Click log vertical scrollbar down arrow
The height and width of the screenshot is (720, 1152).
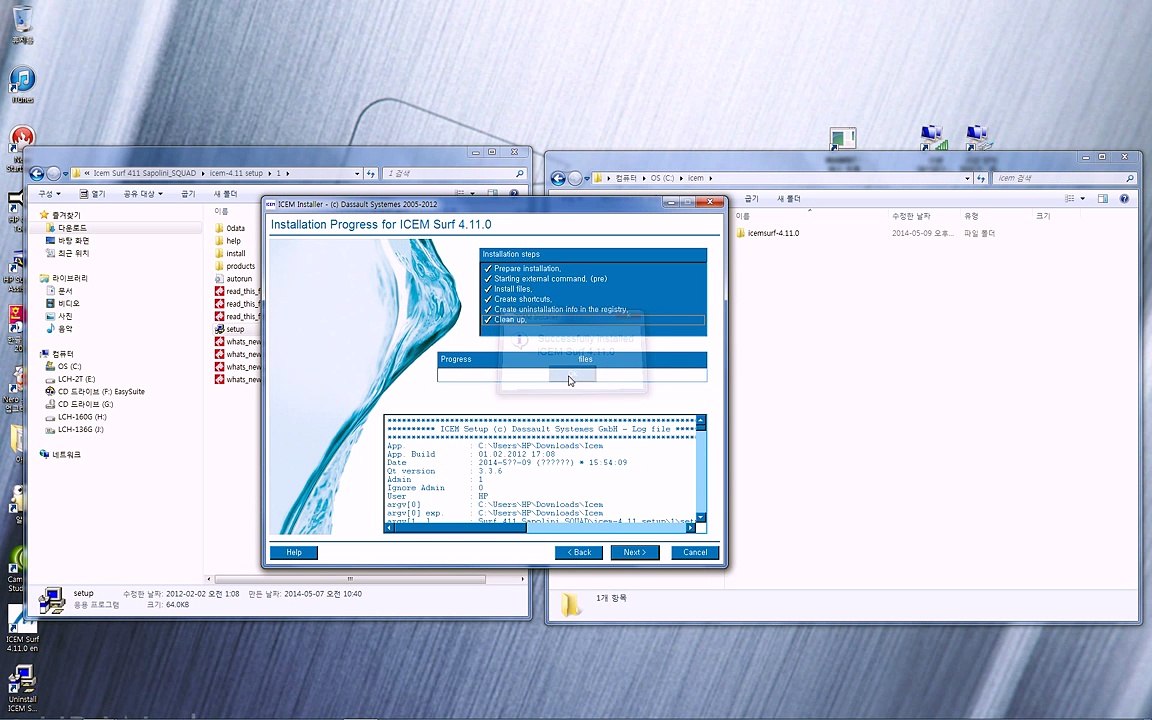pos(701,517)
